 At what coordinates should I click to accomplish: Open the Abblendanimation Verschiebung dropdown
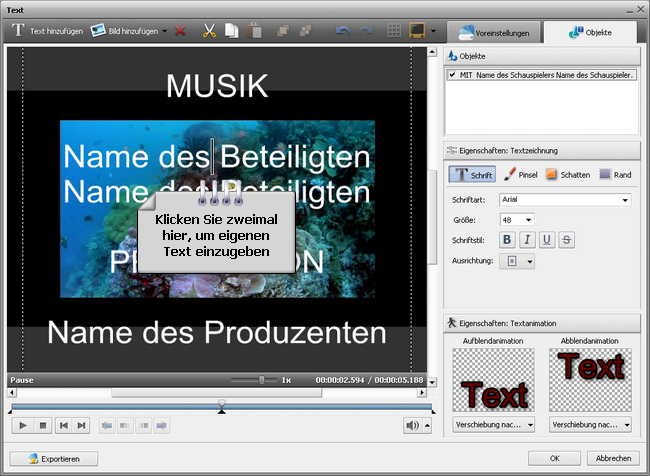click(x=590, y=425)
